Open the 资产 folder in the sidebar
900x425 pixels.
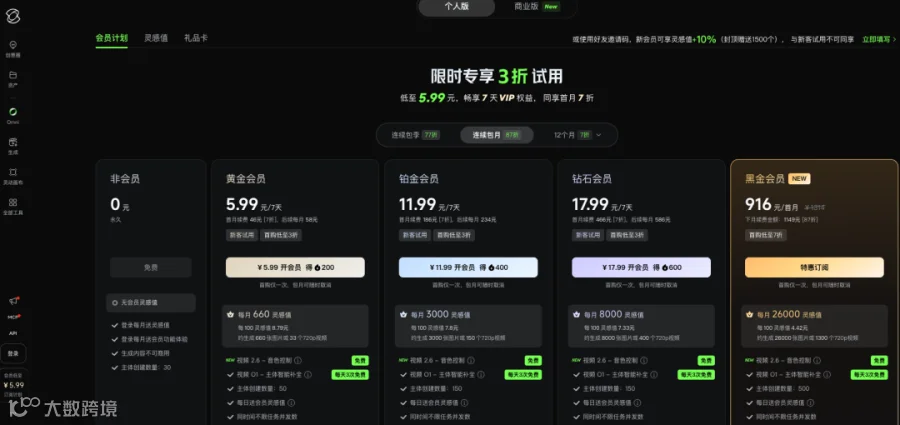[13, 79]
